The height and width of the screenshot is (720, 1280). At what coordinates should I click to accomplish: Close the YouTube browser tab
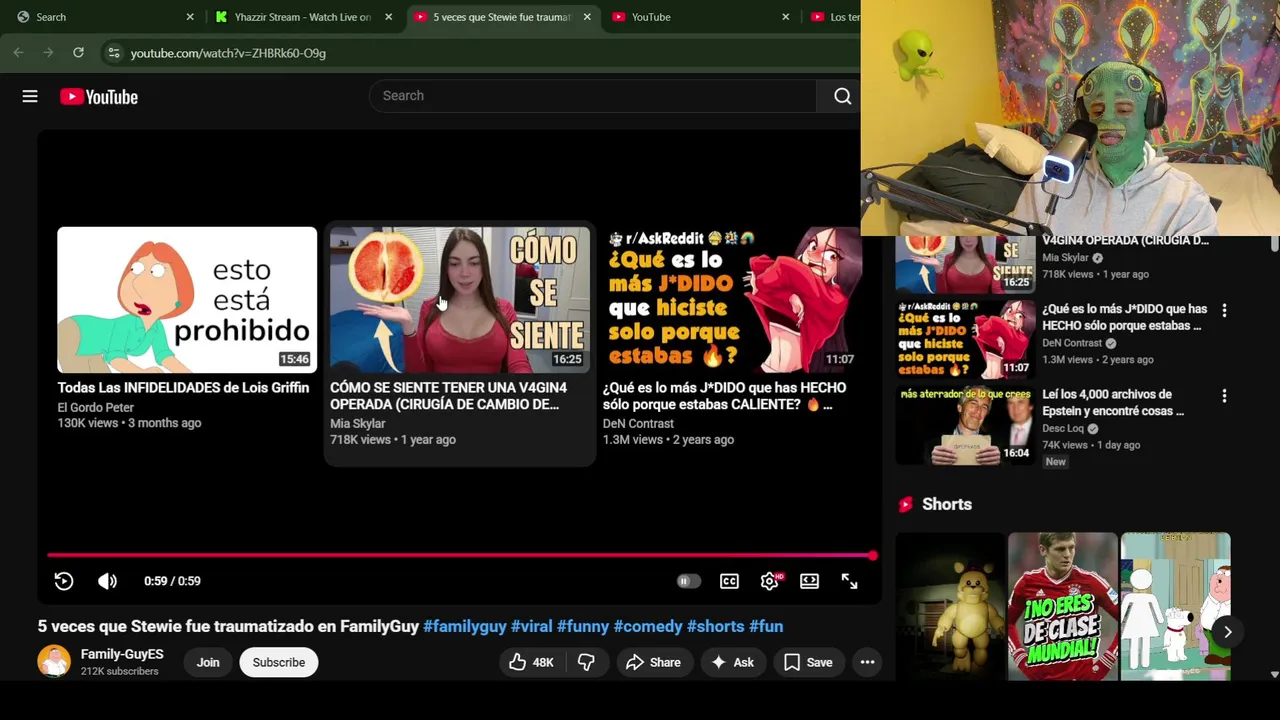pos(785,17)
